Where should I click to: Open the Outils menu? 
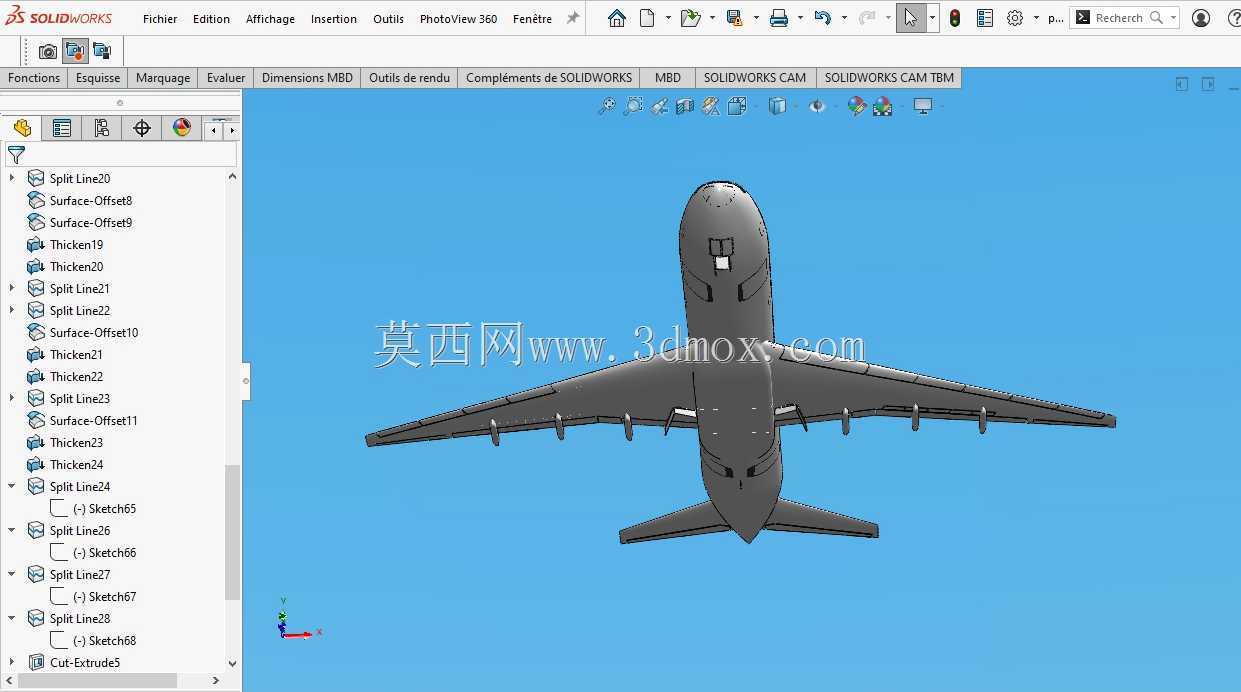389,19
